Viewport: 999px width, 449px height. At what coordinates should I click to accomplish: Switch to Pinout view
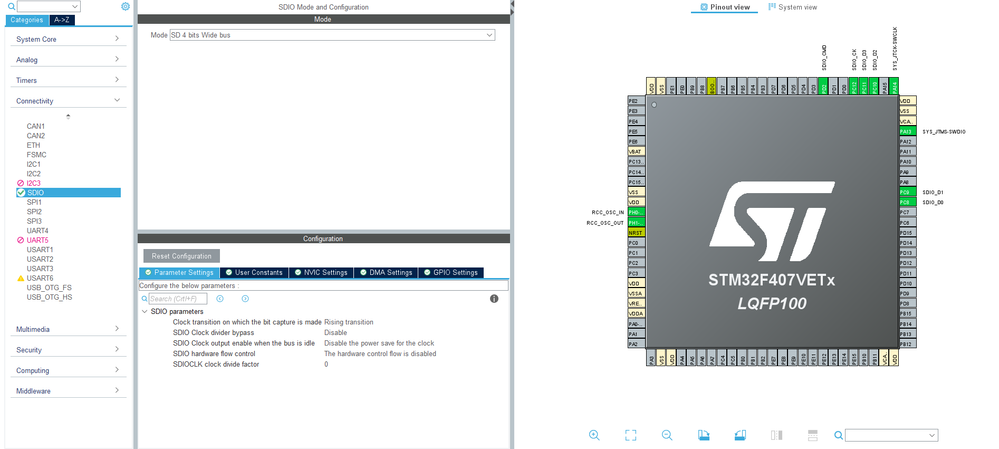point(725,7)
